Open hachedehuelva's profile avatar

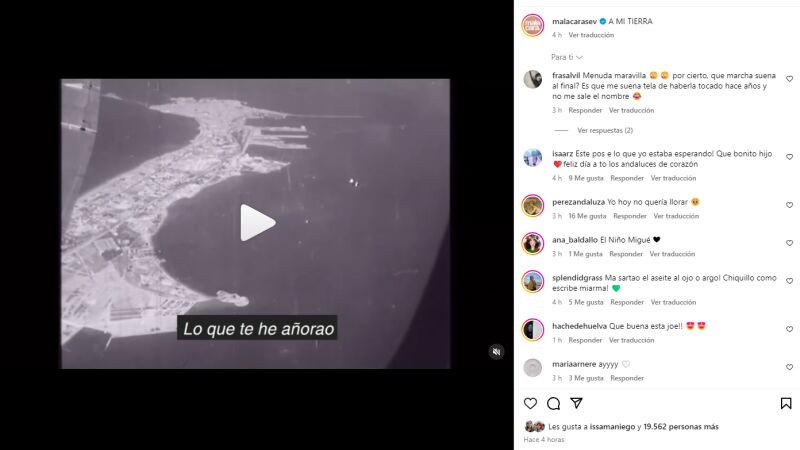pos(533,330)
